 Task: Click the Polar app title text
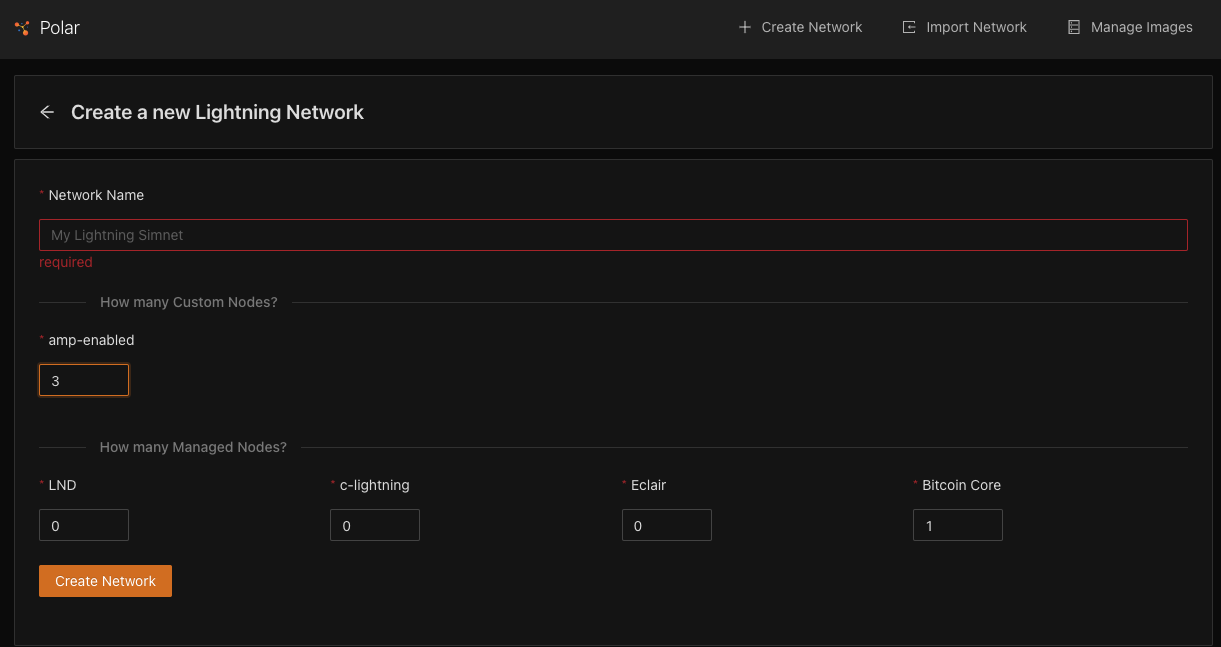[x=60, y=28]
